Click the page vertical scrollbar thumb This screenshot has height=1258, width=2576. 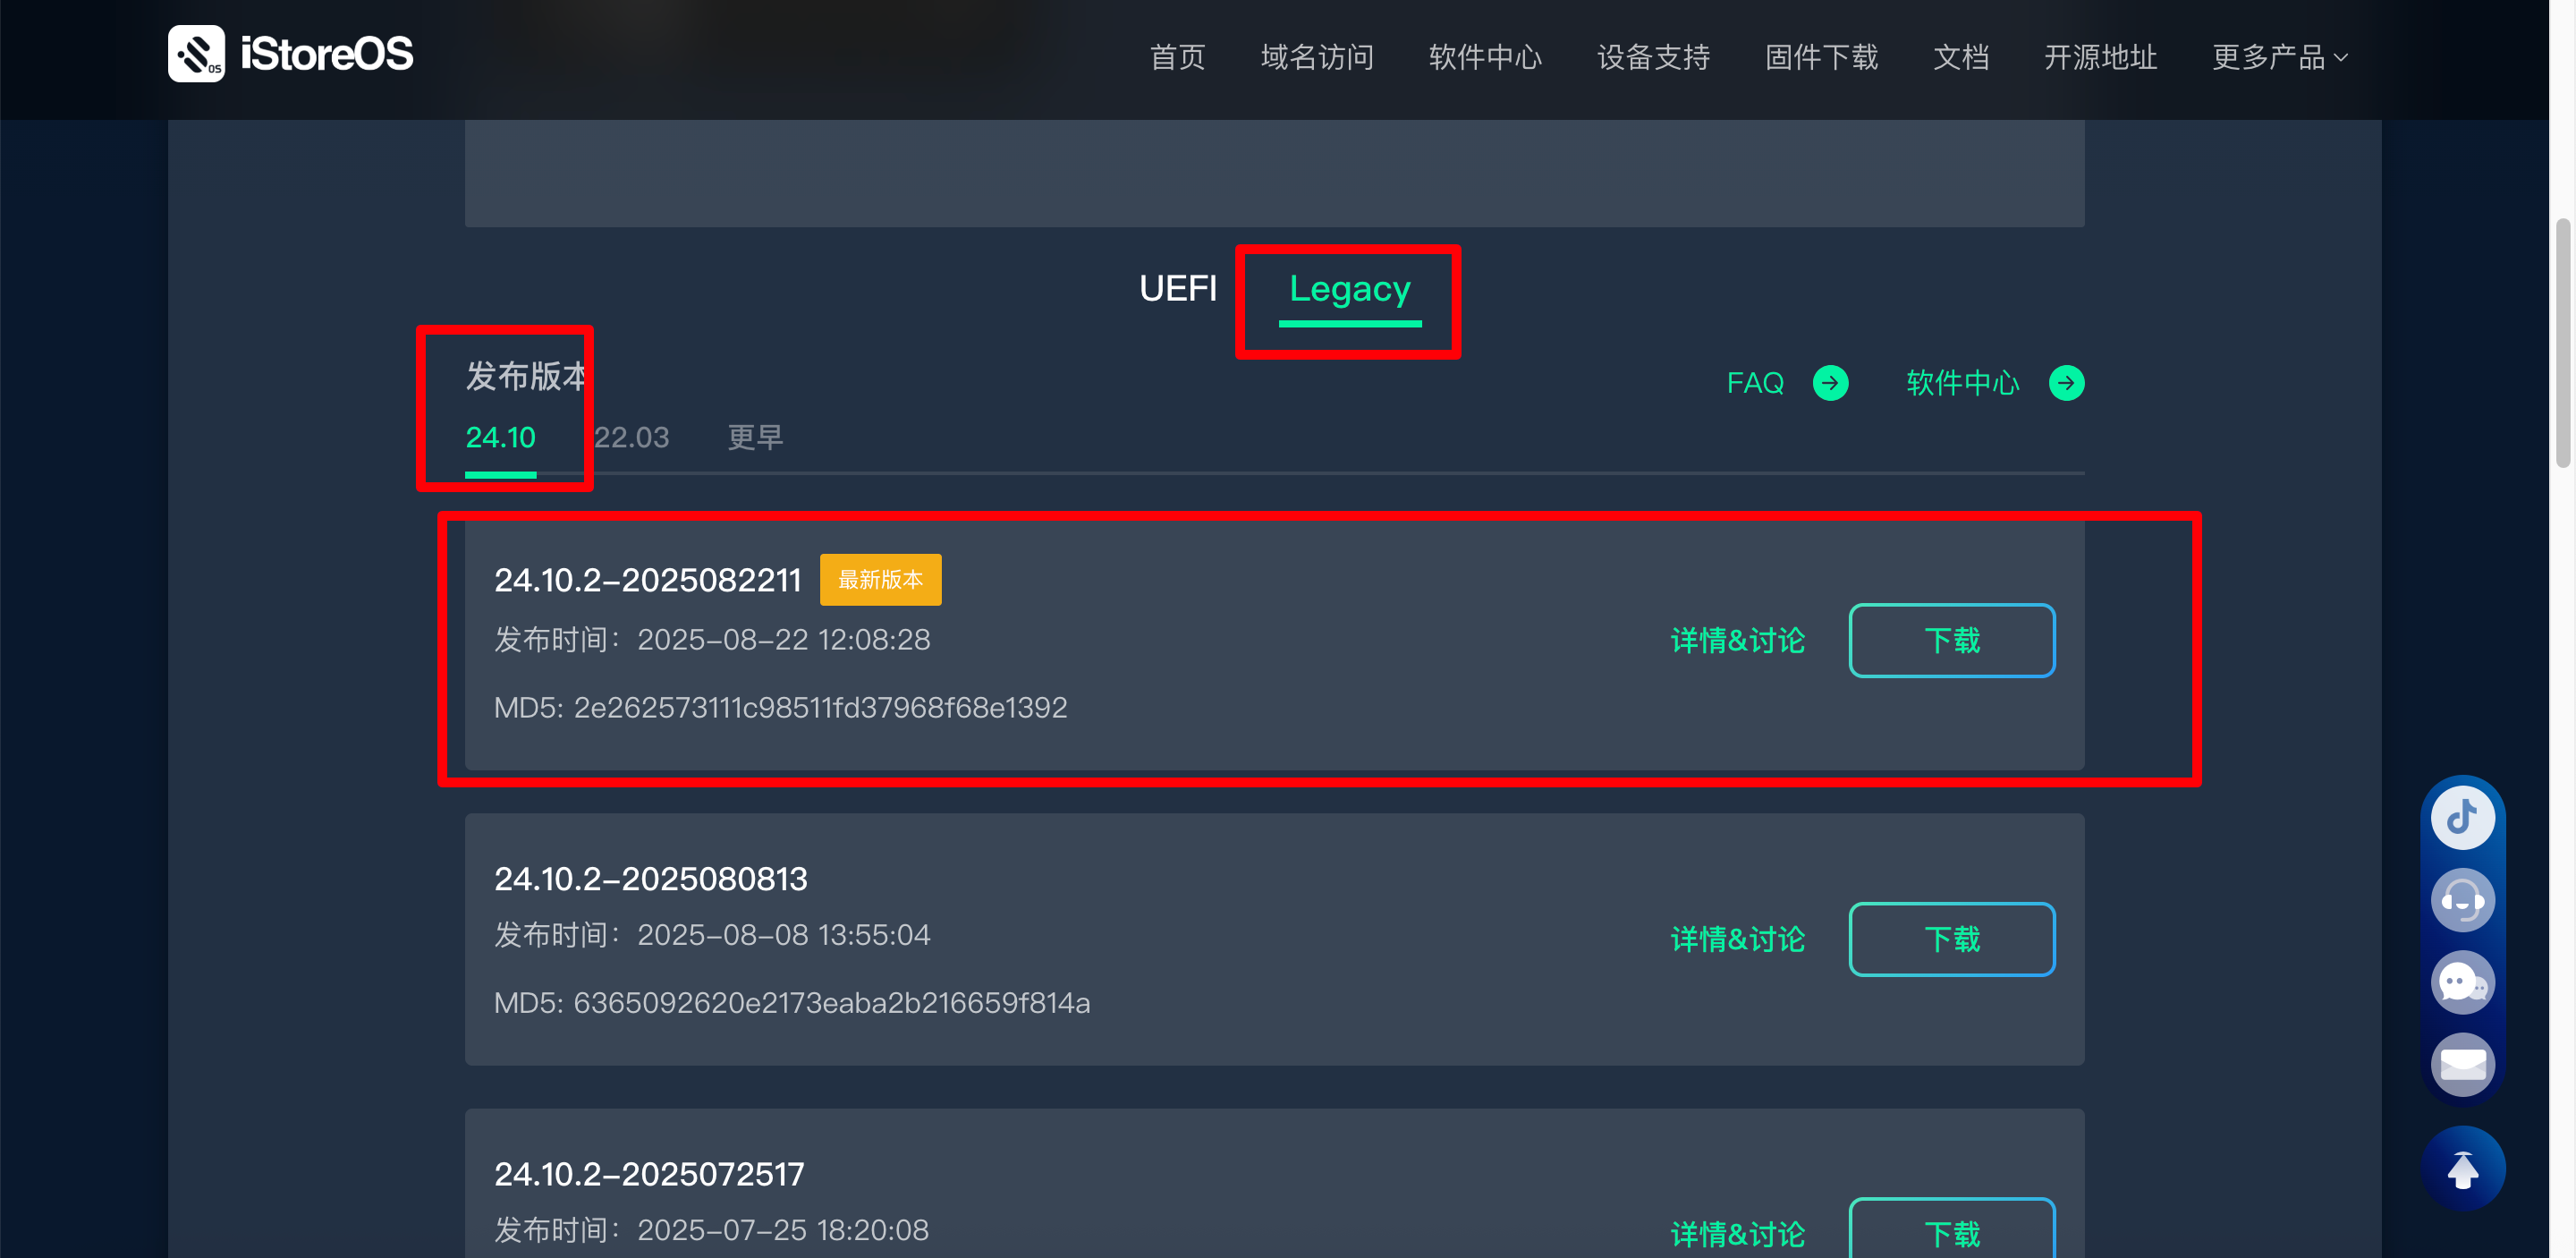(2562, 343)
